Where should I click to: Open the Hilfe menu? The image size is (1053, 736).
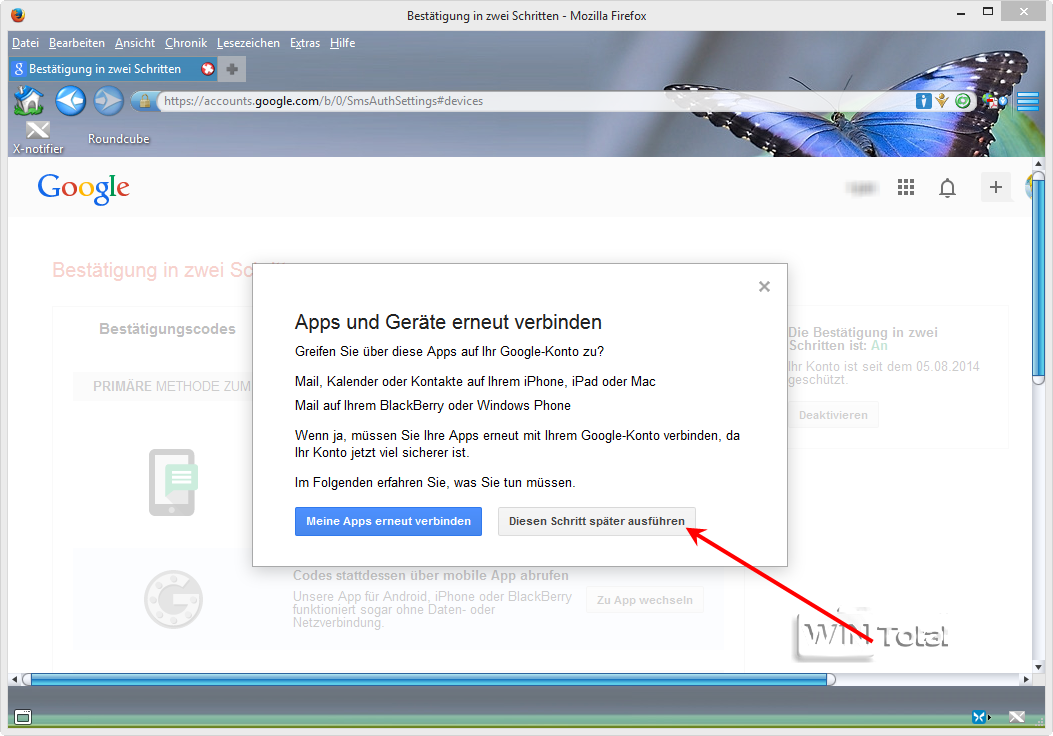pos(342,43)
